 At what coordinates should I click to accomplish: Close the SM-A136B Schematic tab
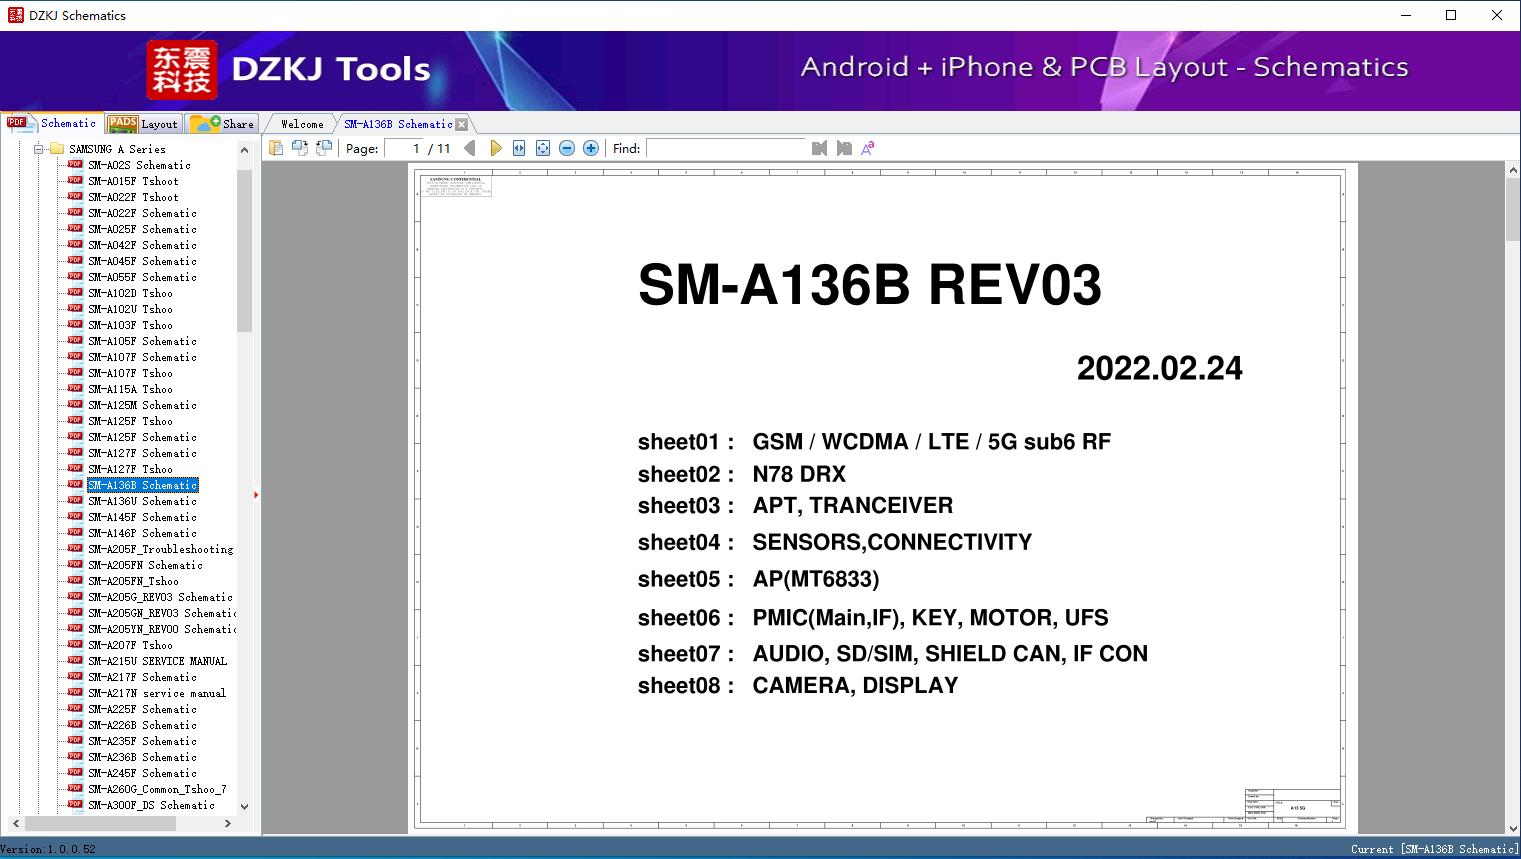tap(461, 124)
